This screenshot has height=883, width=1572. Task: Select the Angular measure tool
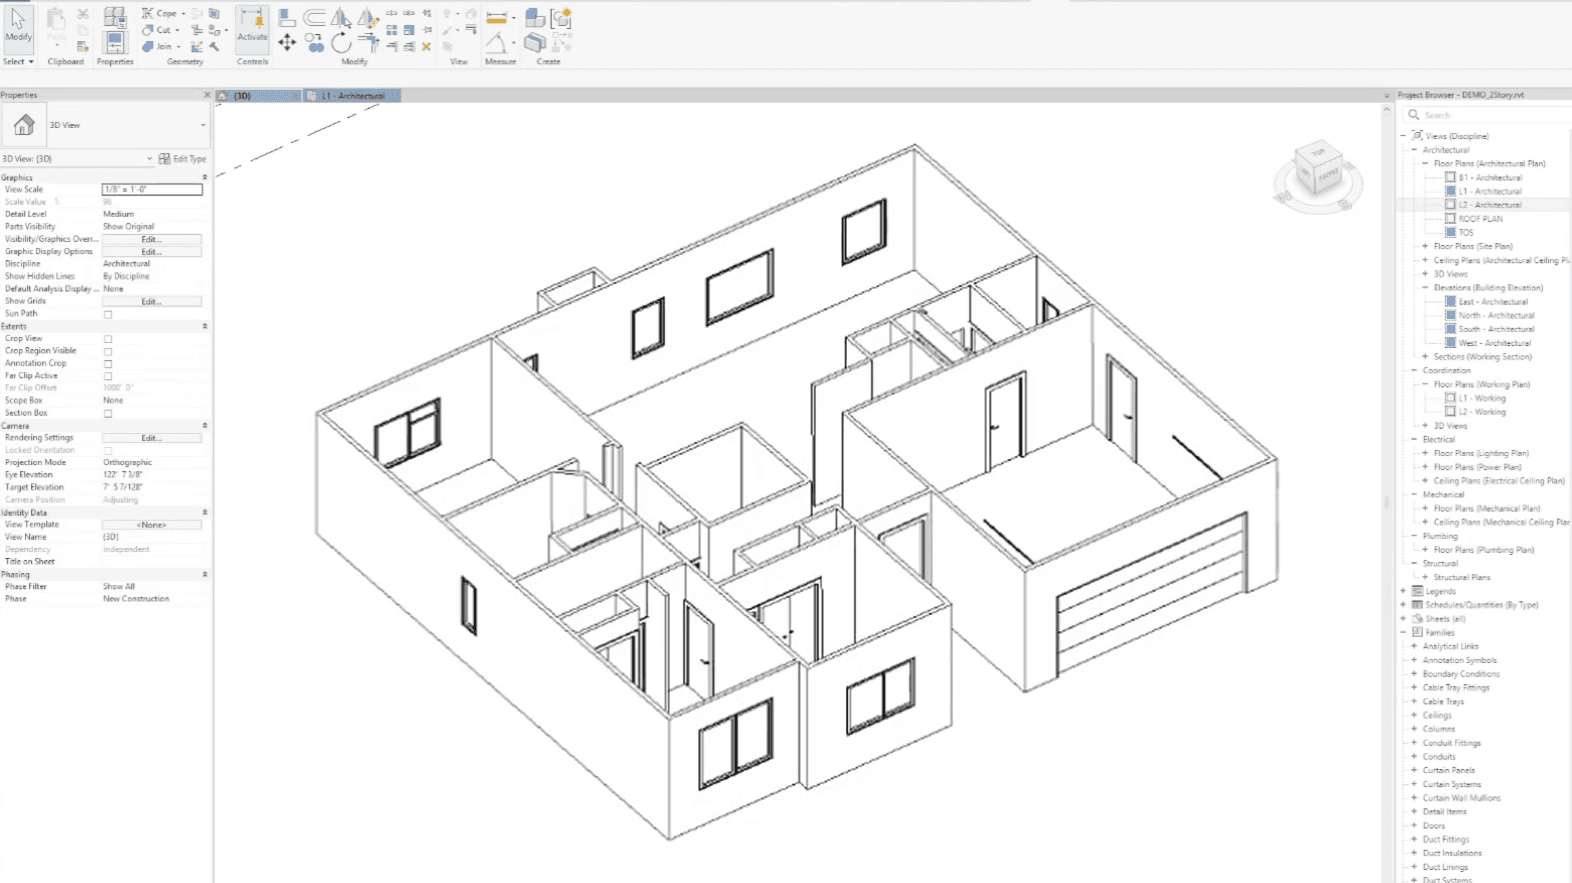496,43
